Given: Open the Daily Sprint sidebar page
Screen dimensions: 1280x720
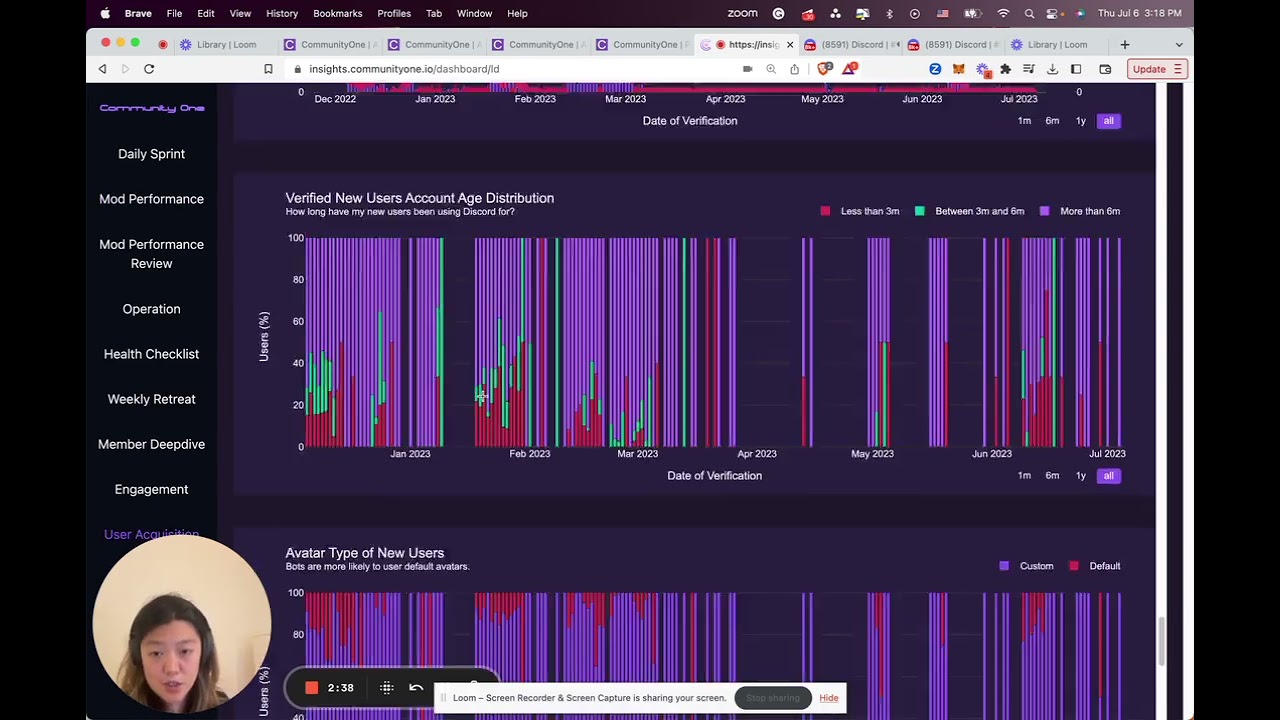Looking at the screenshot, I should click(152, 154).
